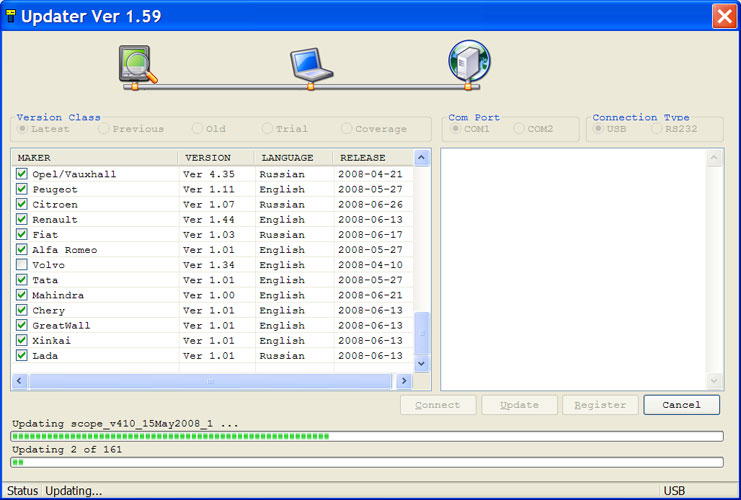Click the scope file update progress bar
This screenshot has height=500, width=741.
coord(367,436)
